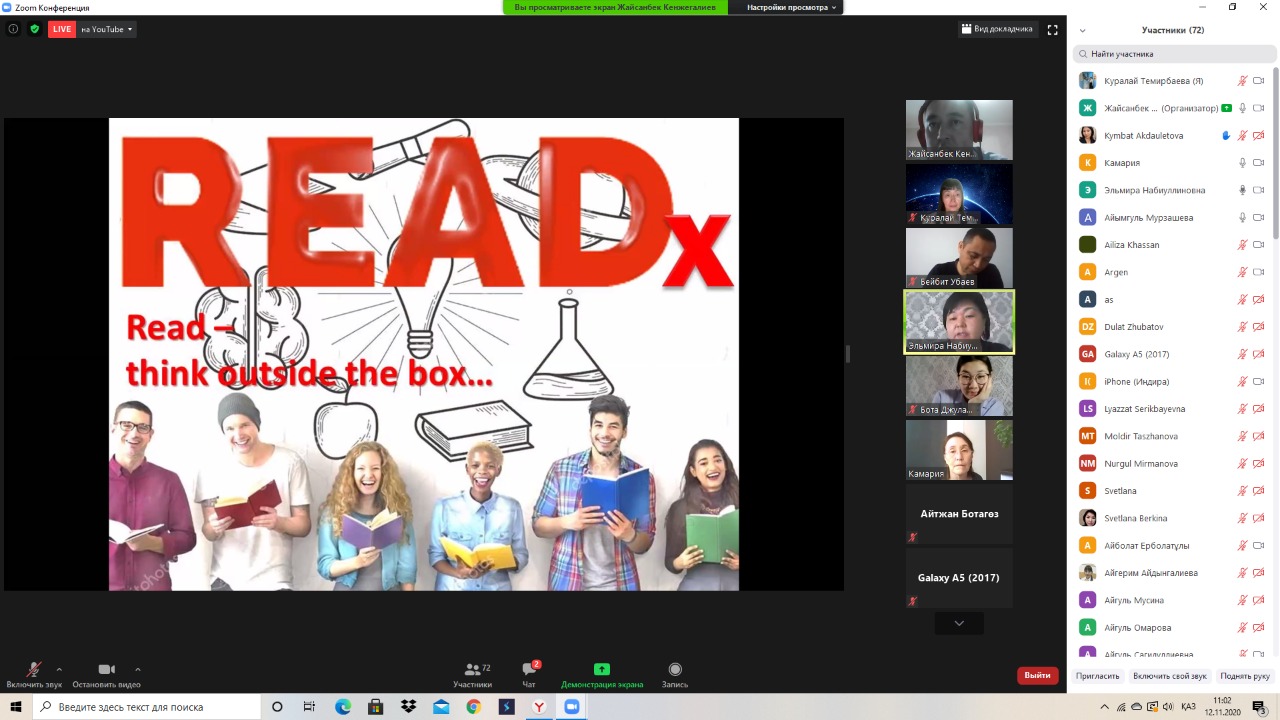The width and height of the screenshot is (1280, 720).
Task: Click the Пригласить invite button
Action: (x=1098, y=676)
